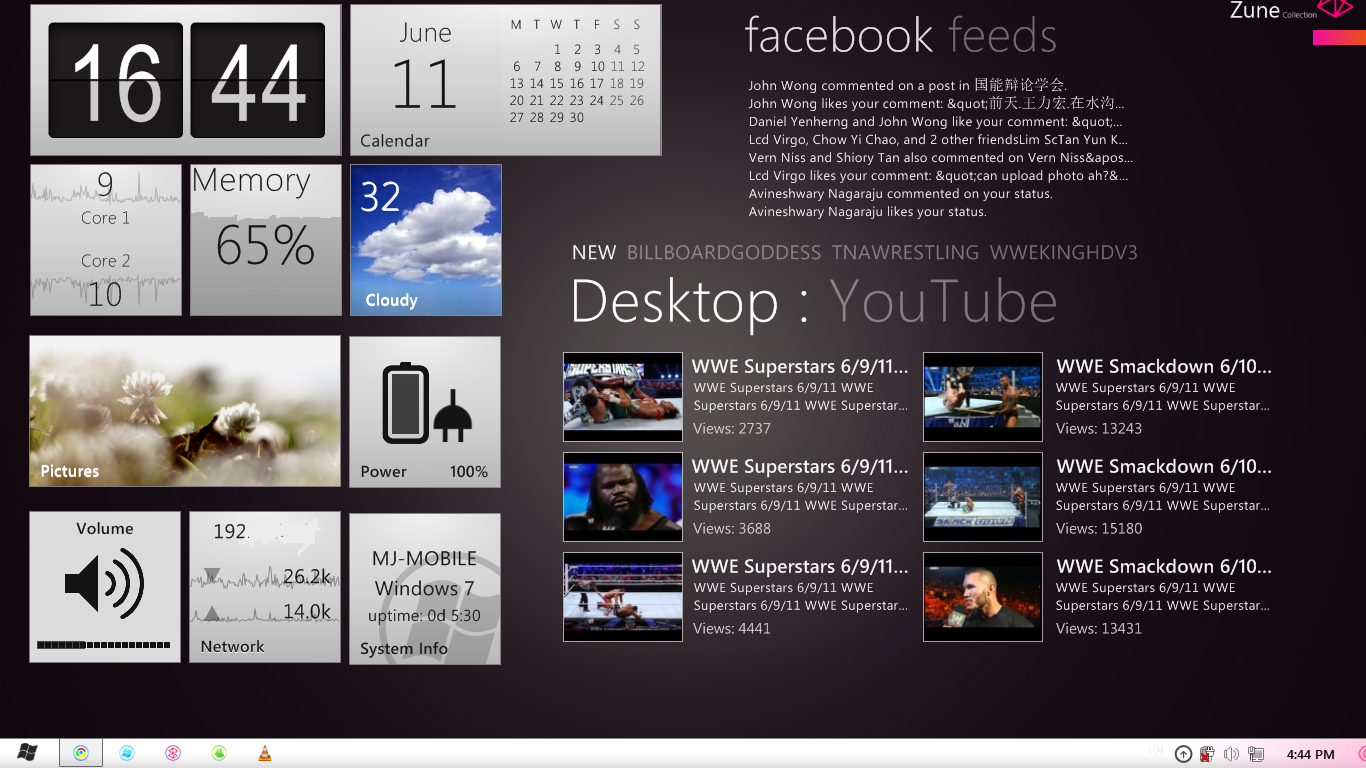Open the Memory 65% tile
The image size is (1366, 768).
[x=266, y=240]
